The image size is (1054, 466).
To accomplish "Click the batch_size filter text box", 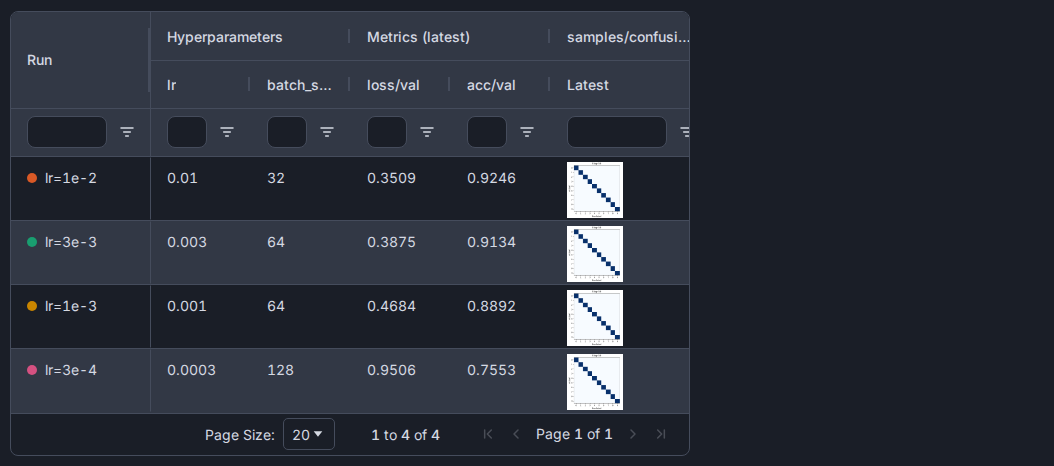I will tap(287, 132).
